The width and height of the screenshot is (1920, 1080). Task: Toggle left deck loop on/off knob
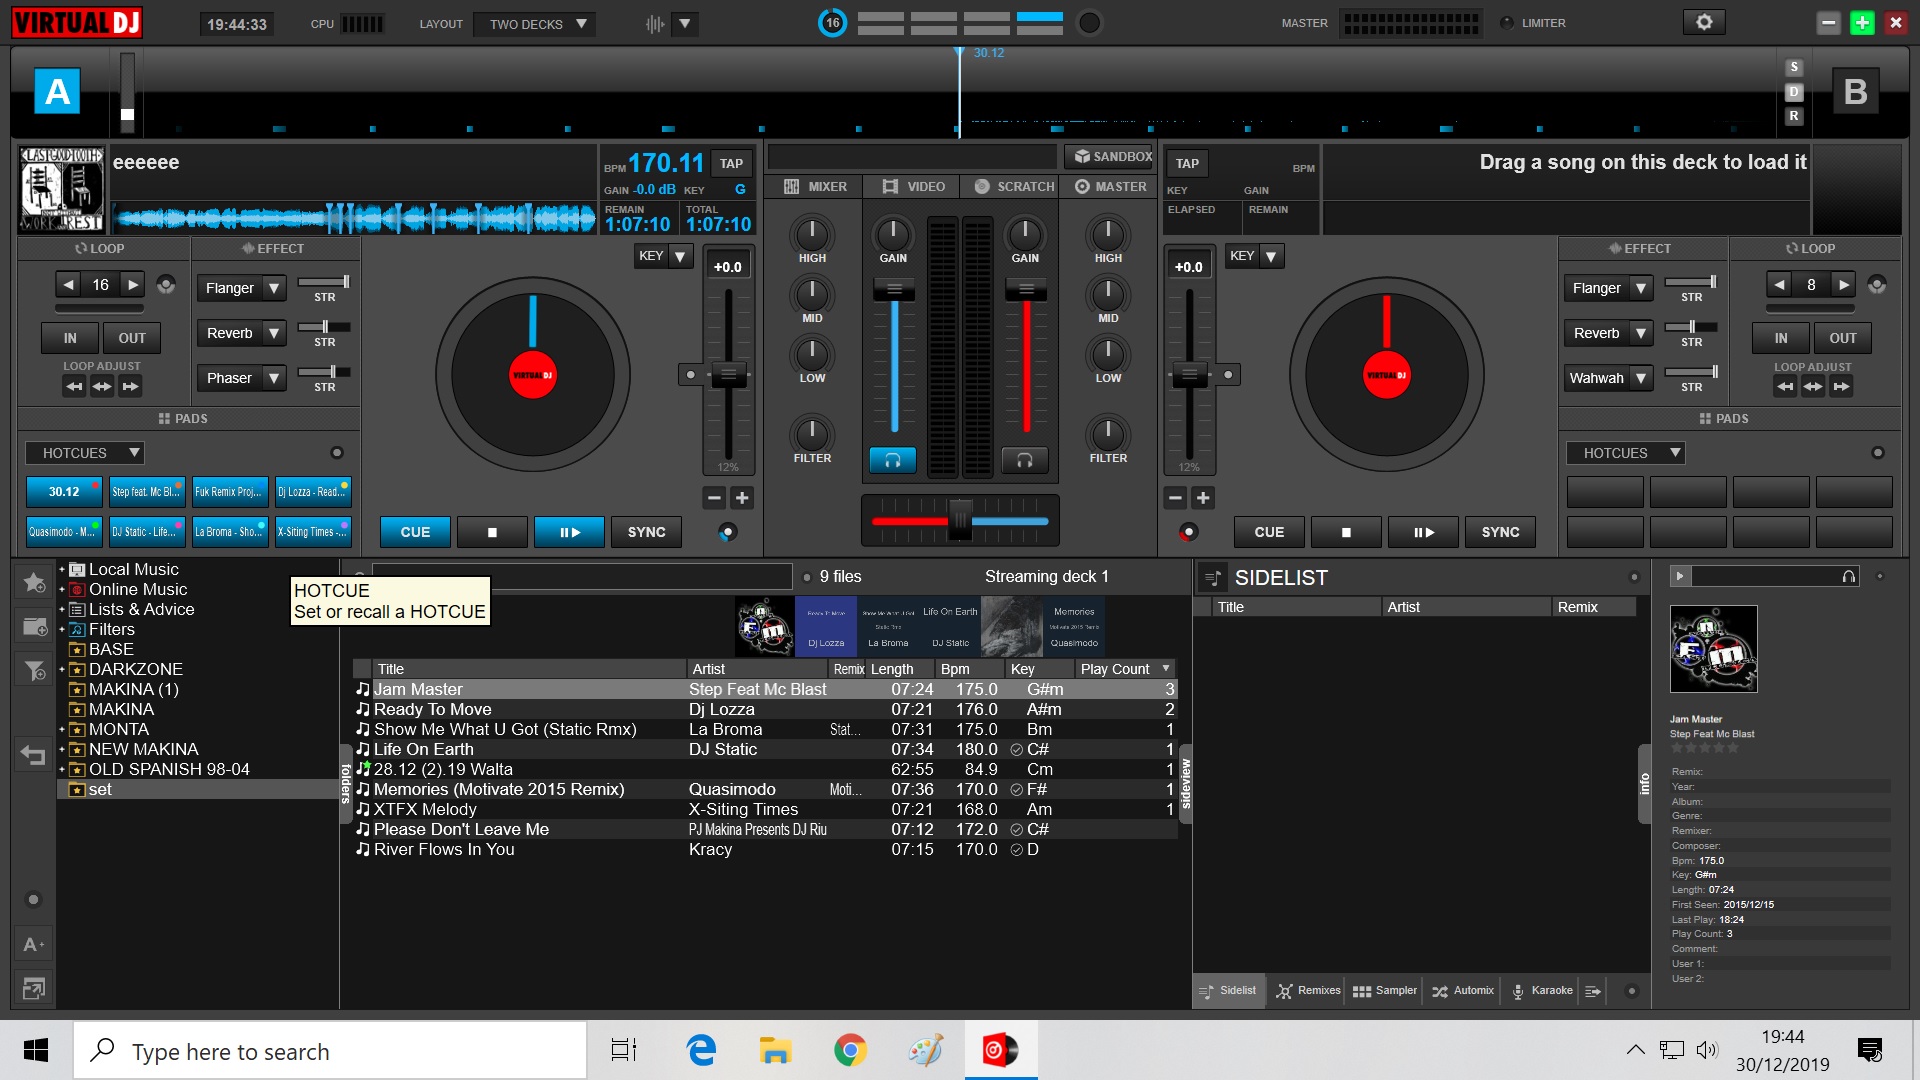pos(166,285)
